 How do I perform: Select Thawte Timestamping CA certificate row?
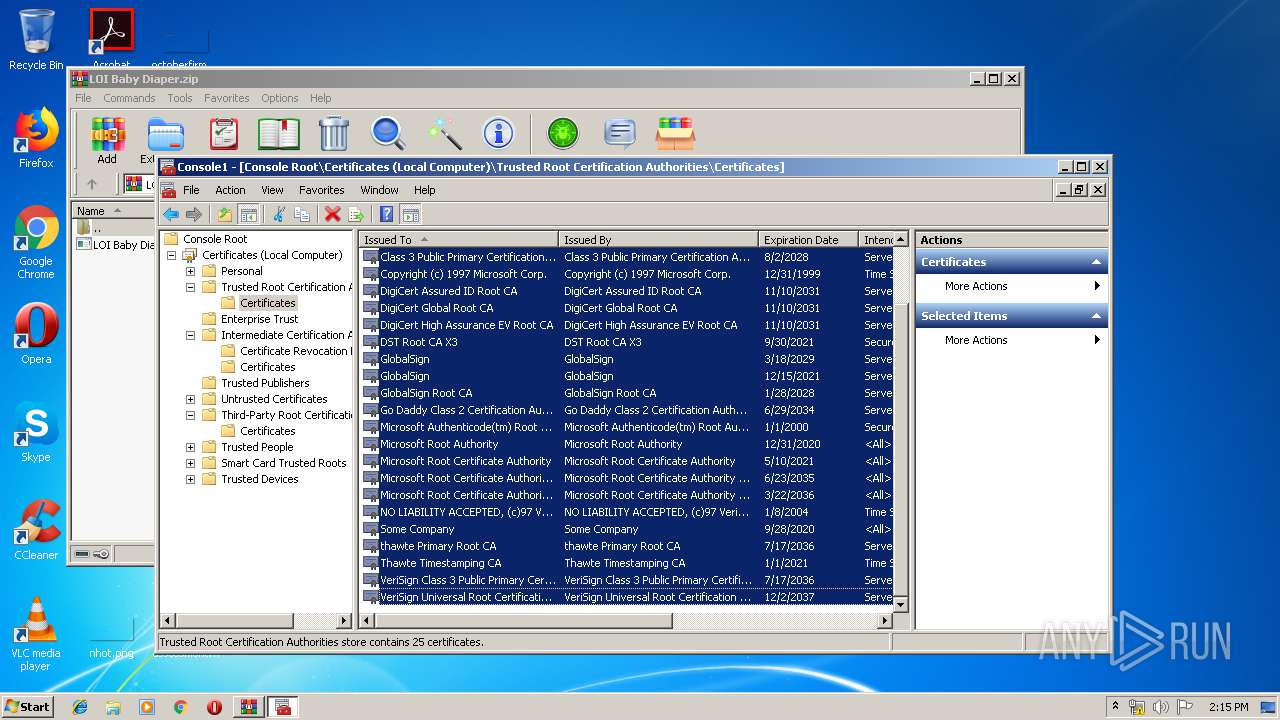(x=626, y=563)
